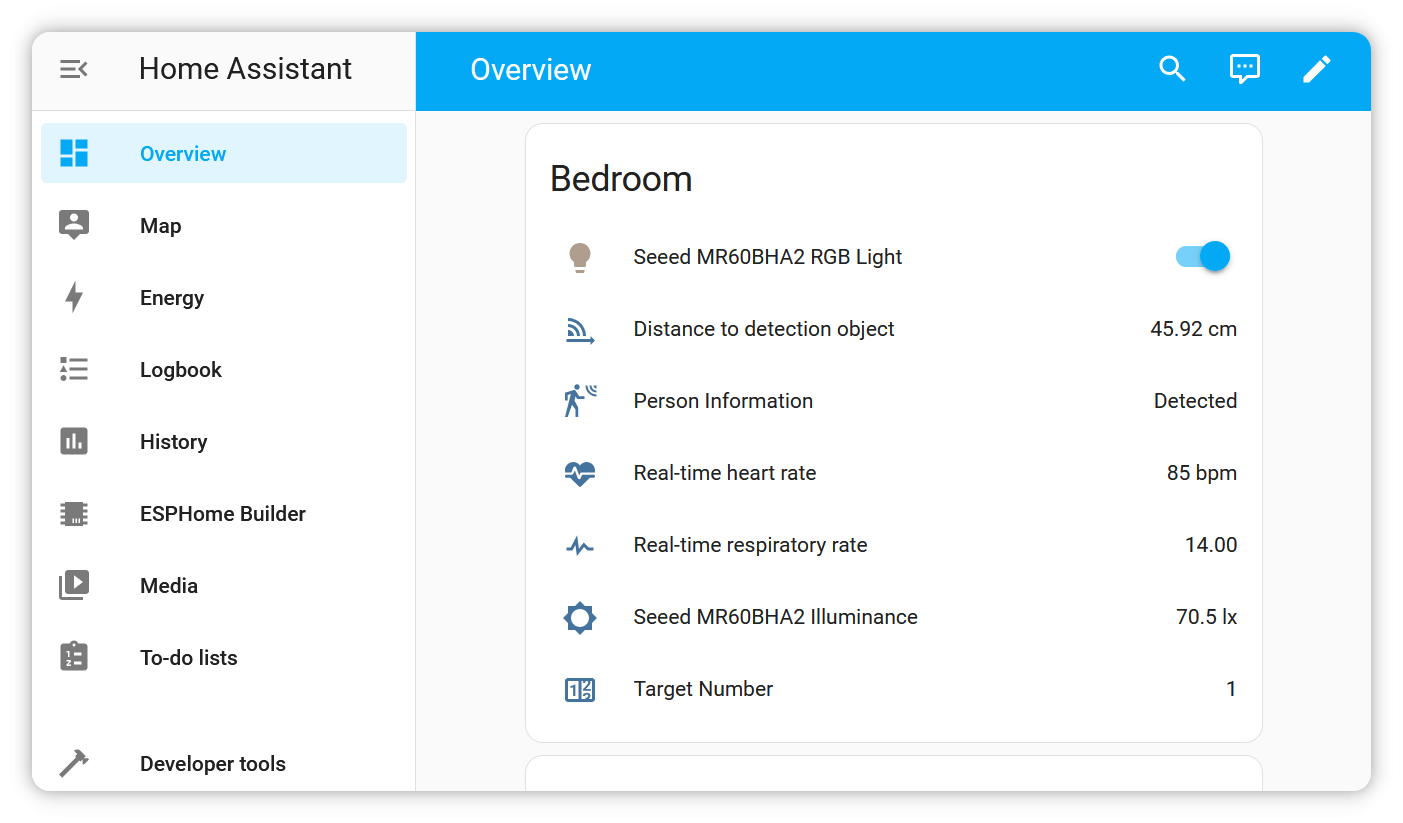Open Seeed MR60BHA2 RGB Light details

768,257
